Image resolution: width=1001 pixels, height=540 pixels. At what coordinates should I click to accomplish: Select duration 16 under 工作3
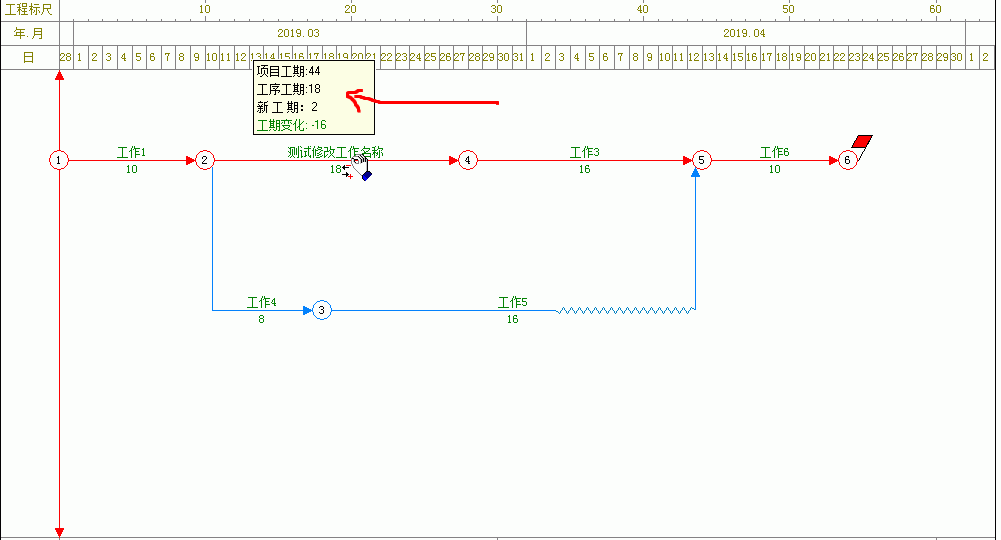(x=585, y=169)
